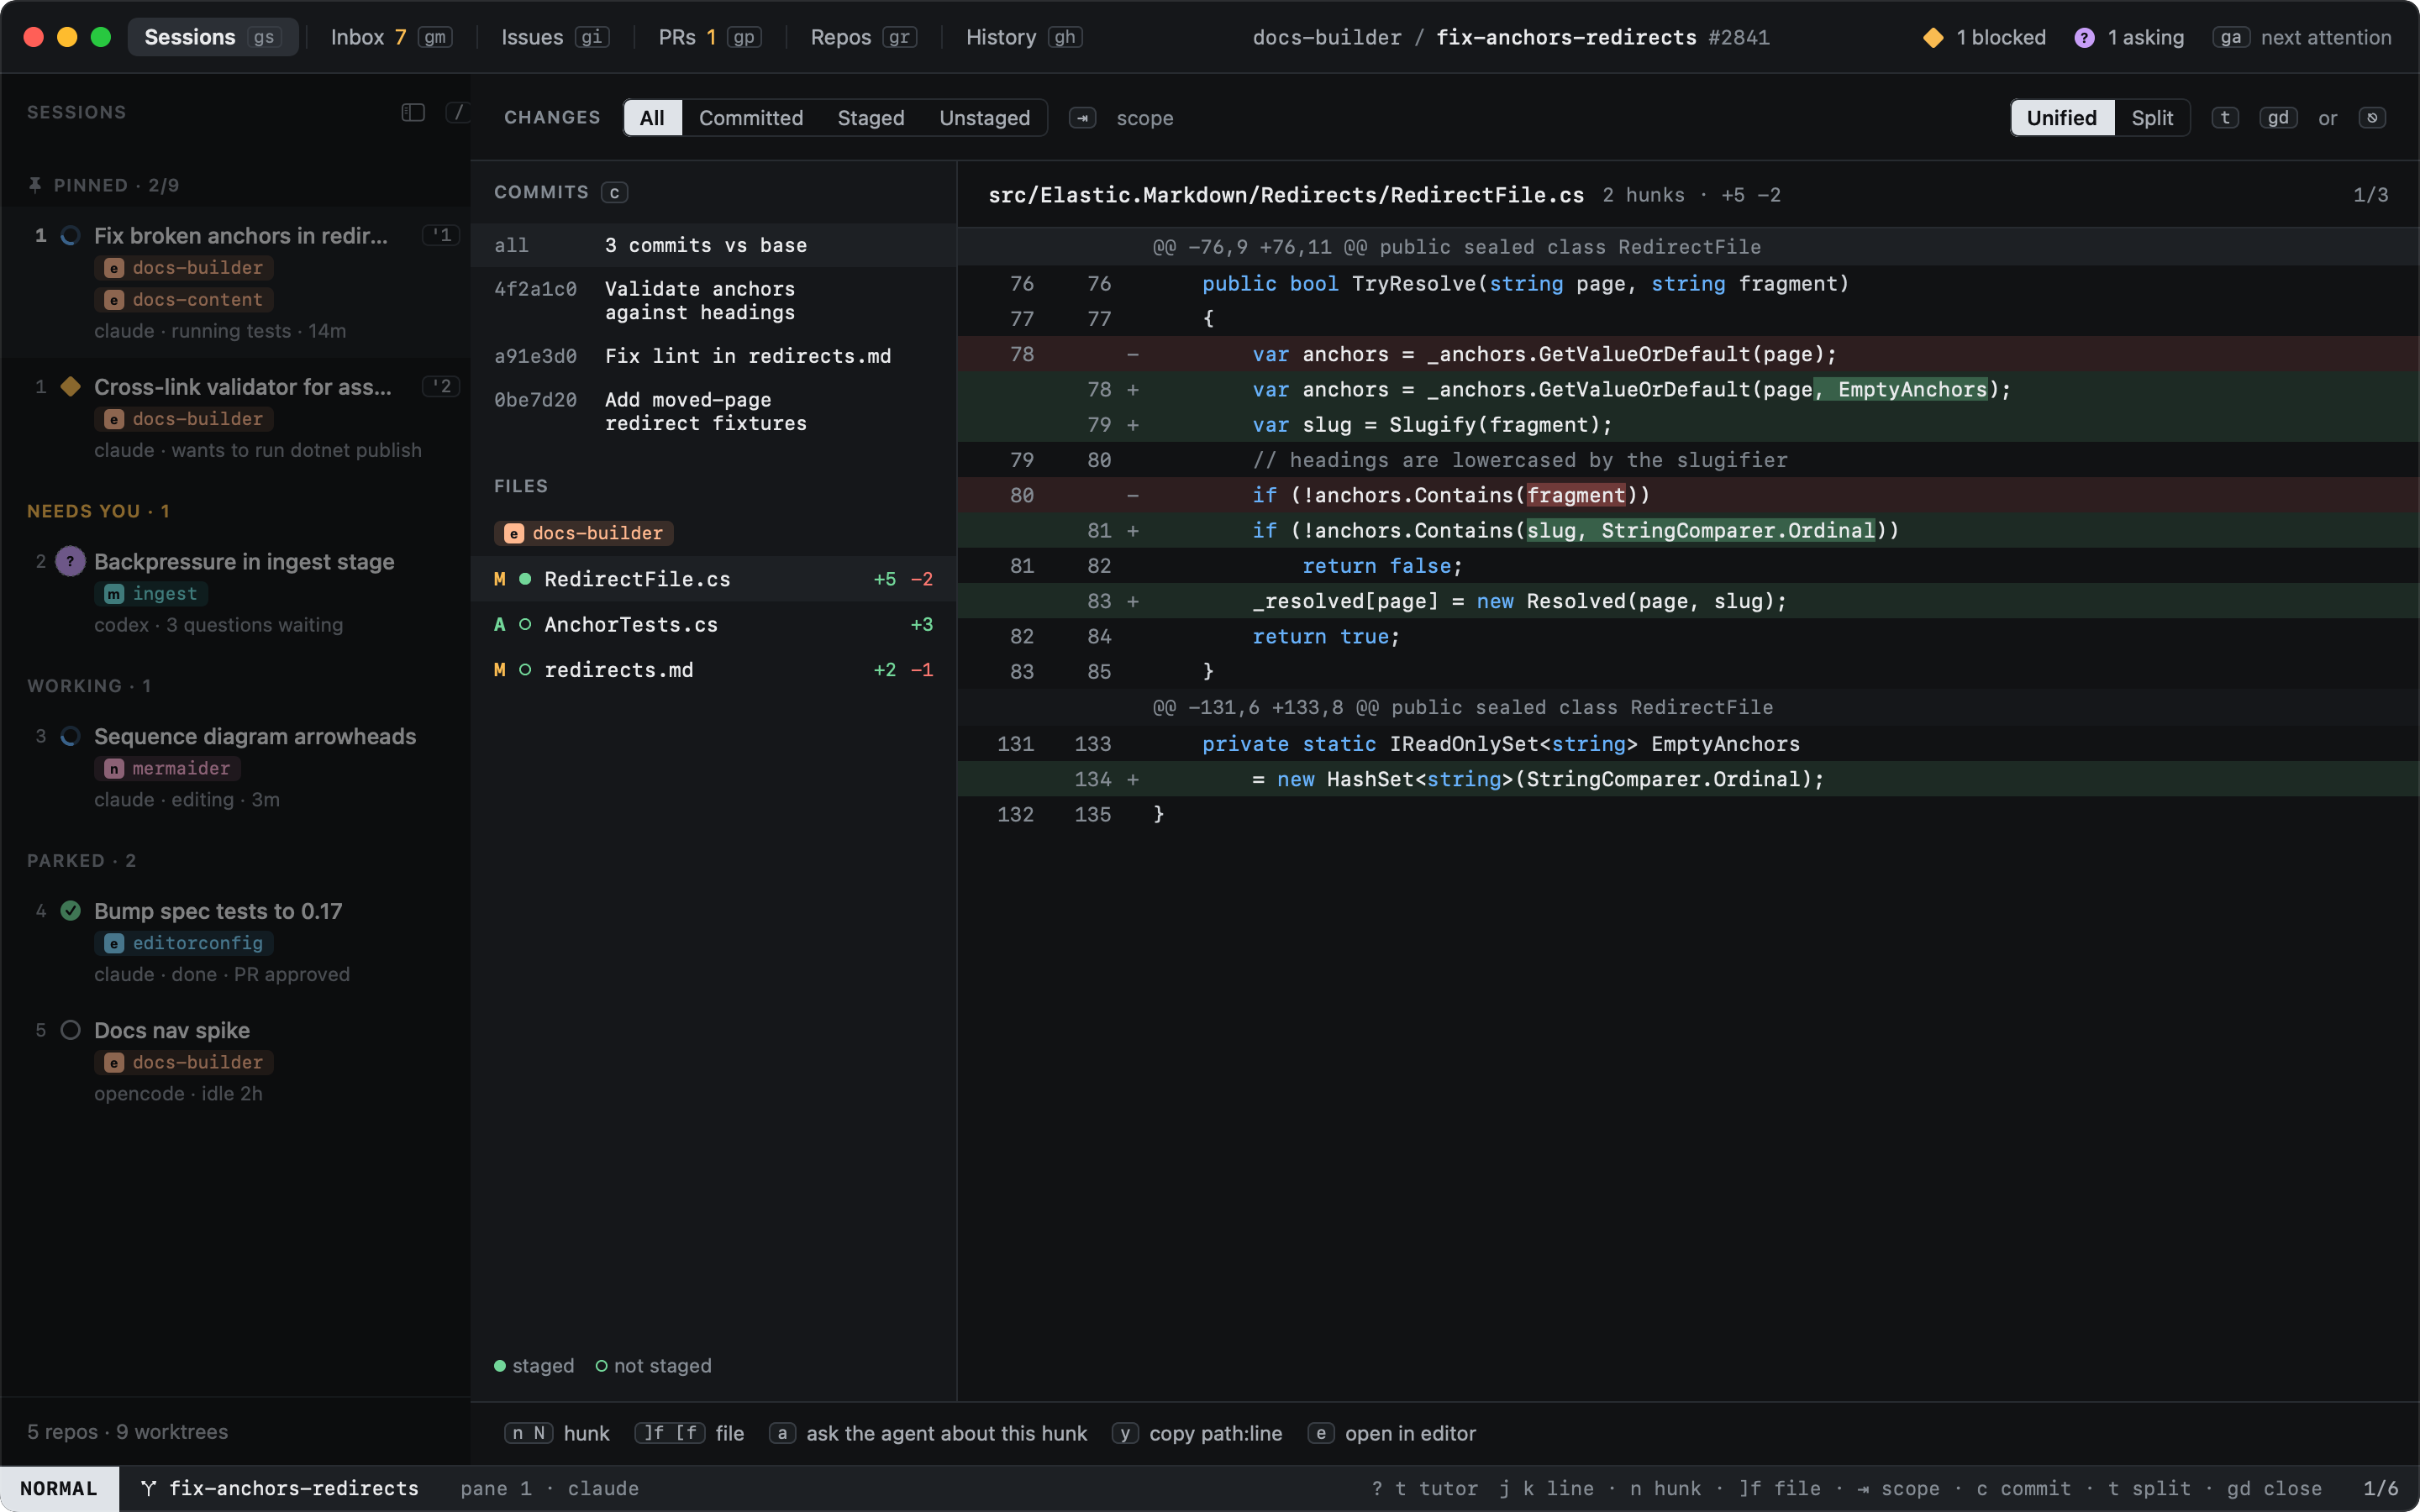
Task: Open the History tab
Action: tap(1024, 37)
